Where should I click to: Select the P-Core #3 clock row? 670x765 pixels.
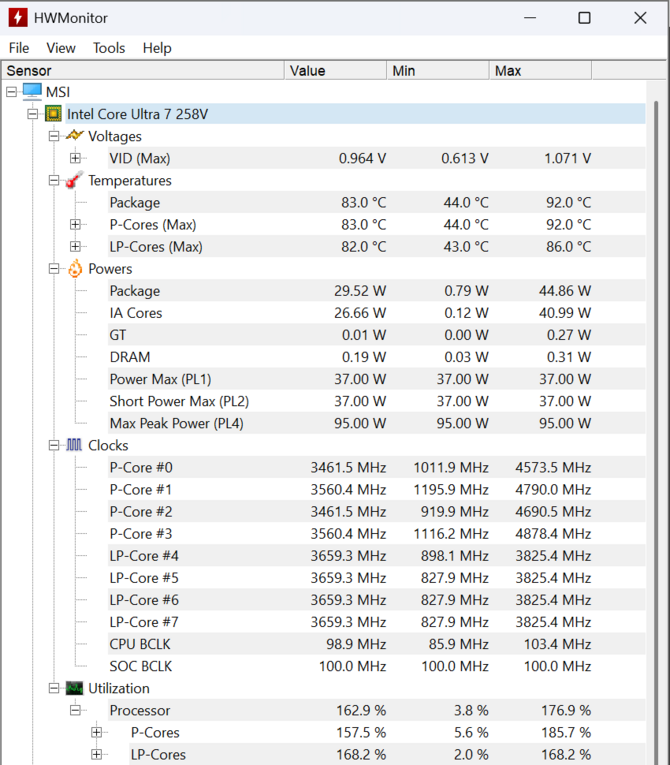pos(376,534)
